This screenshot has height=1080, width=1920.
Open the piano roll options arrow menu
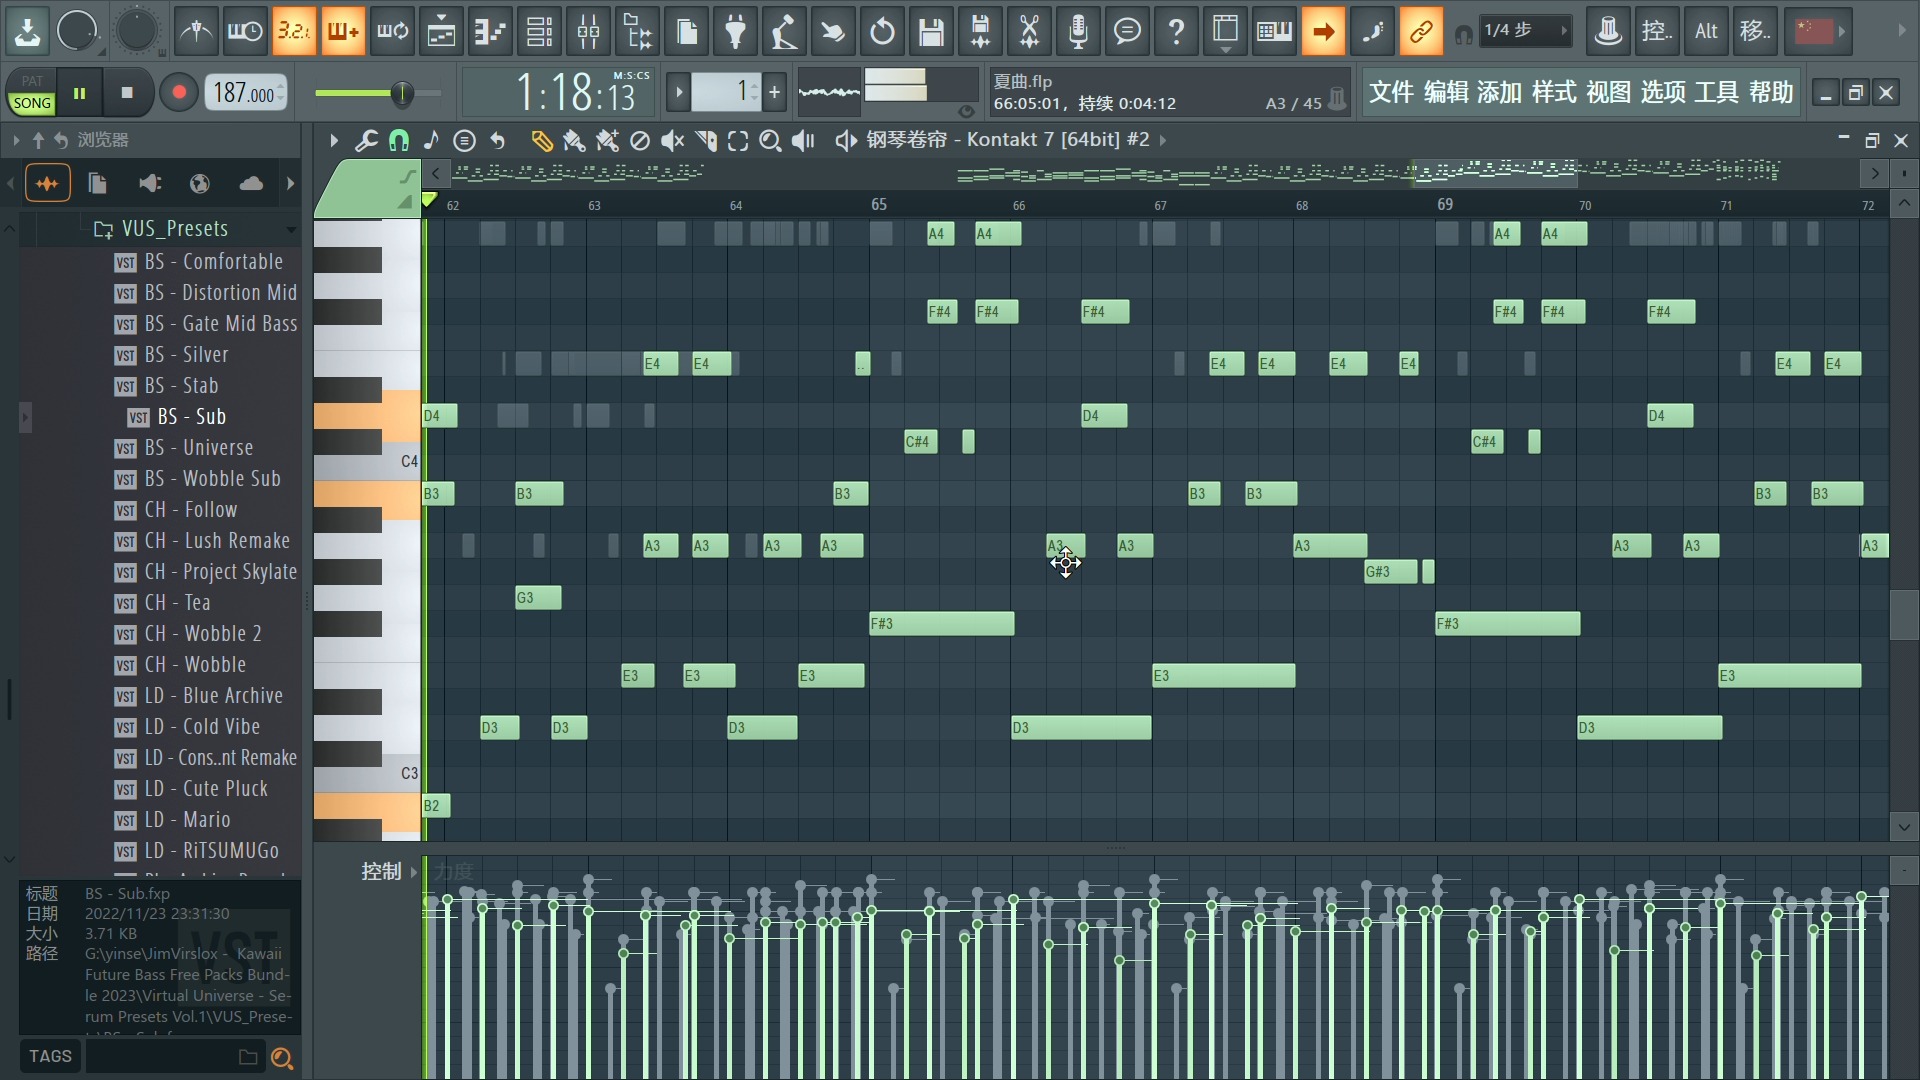click(334, 141)
